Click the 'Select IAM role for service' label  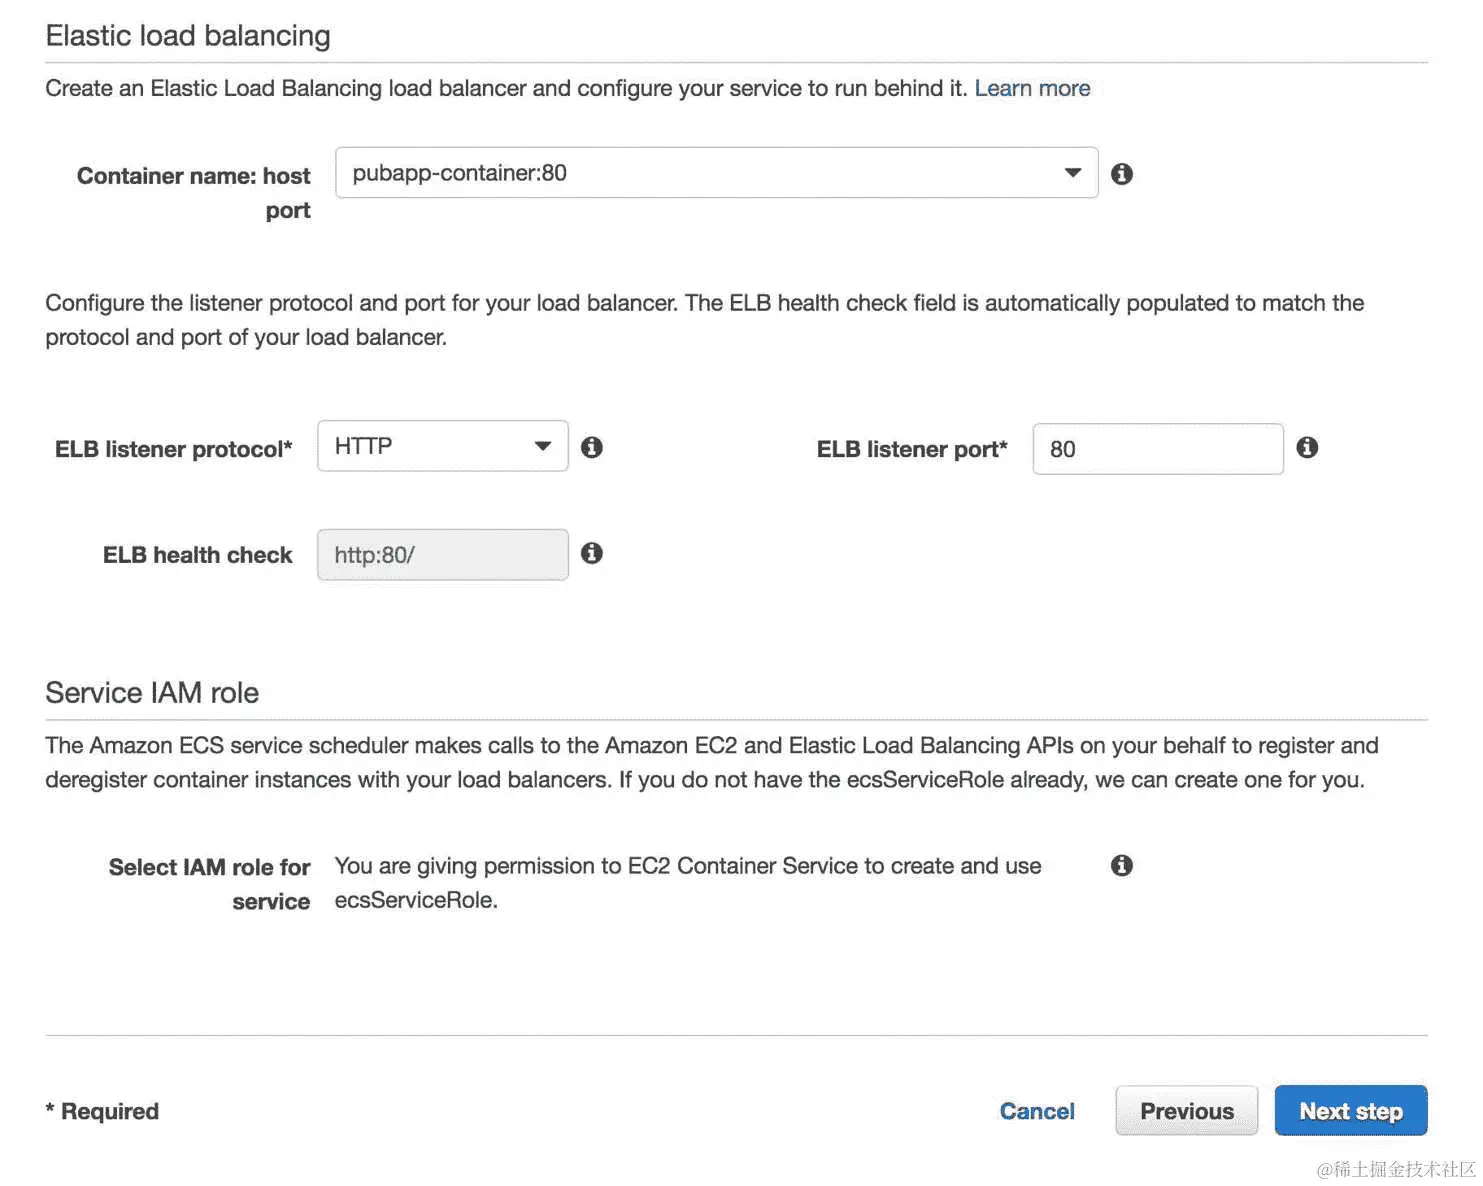coord(210,883)
